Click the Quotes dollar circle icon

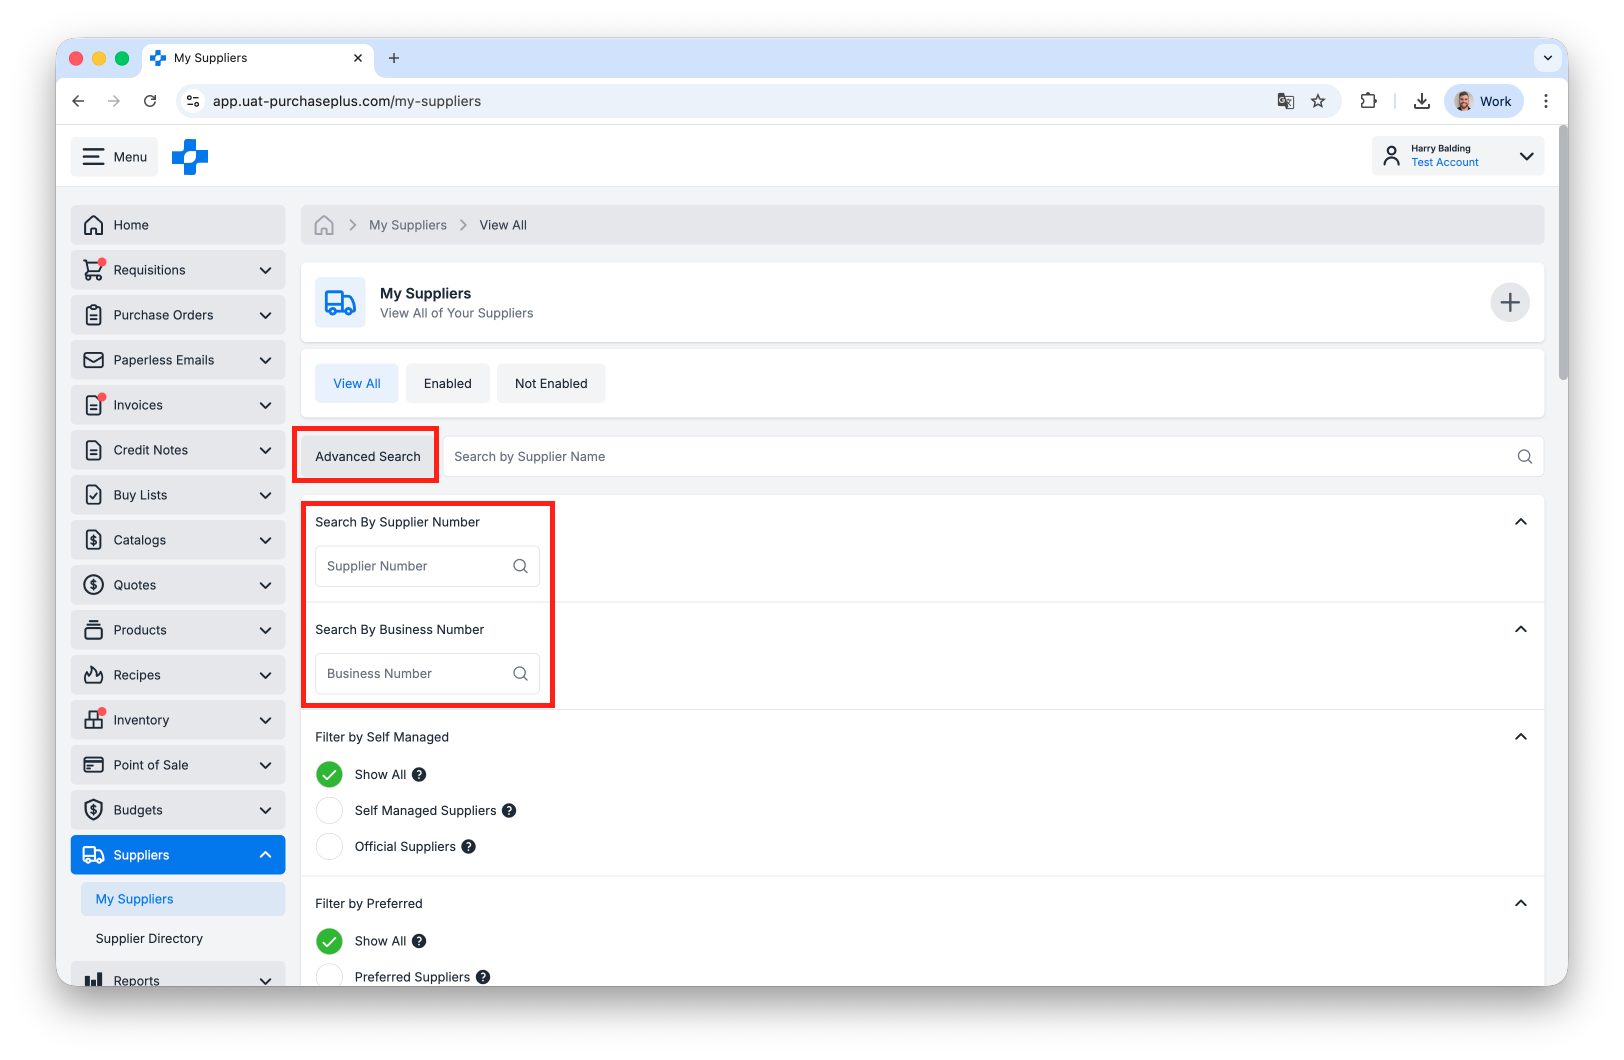click(x=94, y=585)
